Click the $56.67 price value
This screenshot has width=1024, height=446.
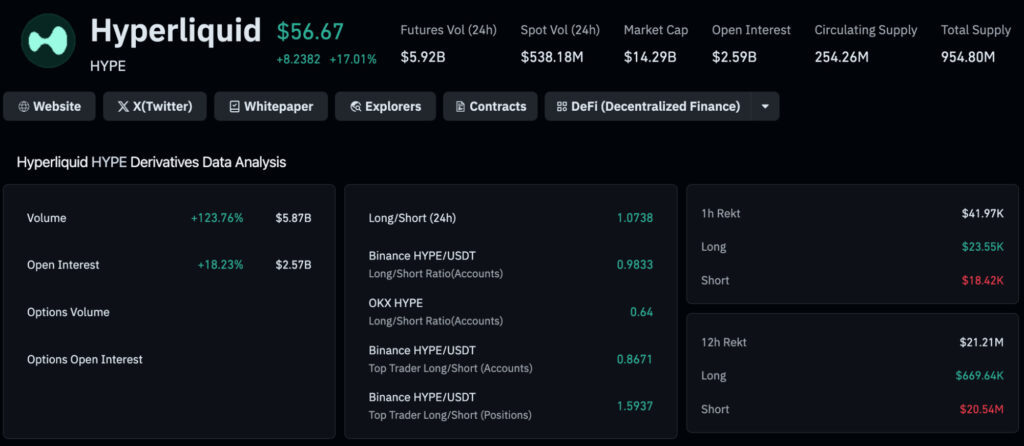point(310,31)
